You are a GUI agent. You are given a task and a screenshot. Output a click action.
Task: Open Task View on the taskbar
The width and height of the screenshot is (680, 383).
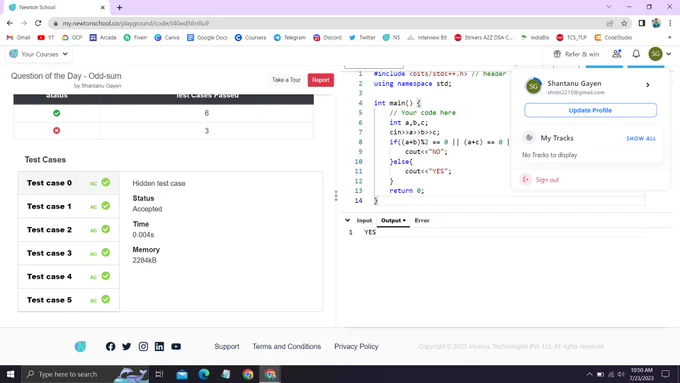pos(159,374)
